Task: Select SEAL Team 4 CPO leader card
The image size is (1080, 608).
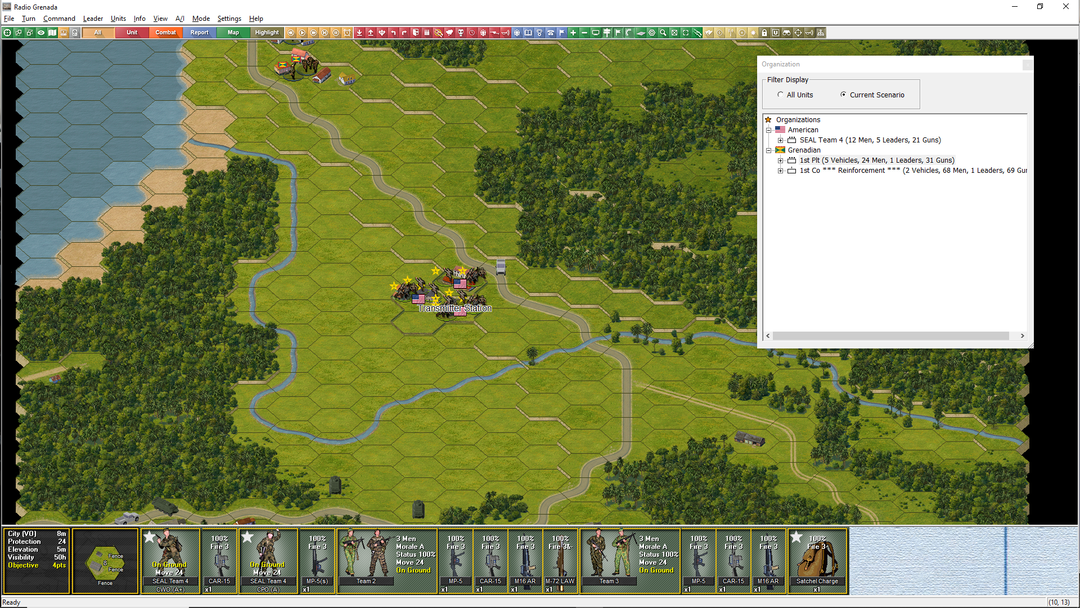Action: (268, 561)
